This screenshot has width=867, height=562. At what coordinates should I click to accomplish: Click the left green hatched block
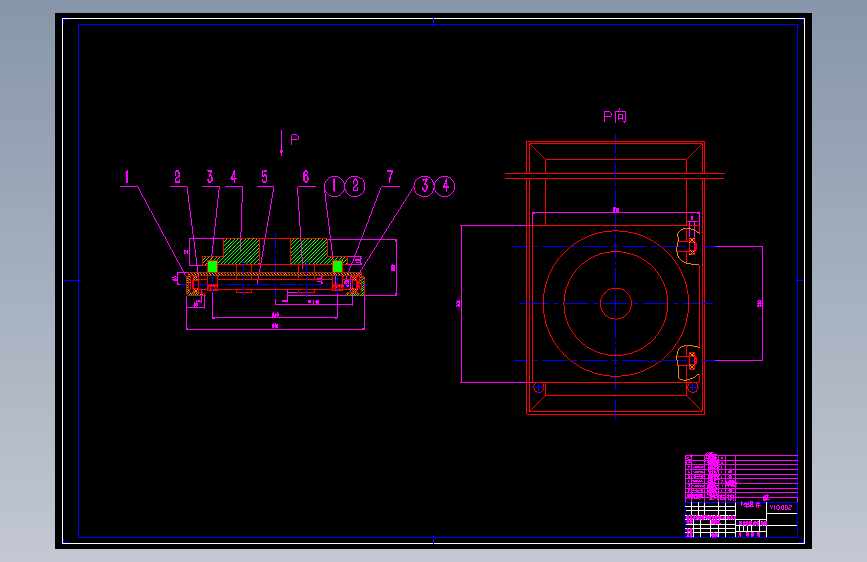pyautogui.click(x=242, y=251)
